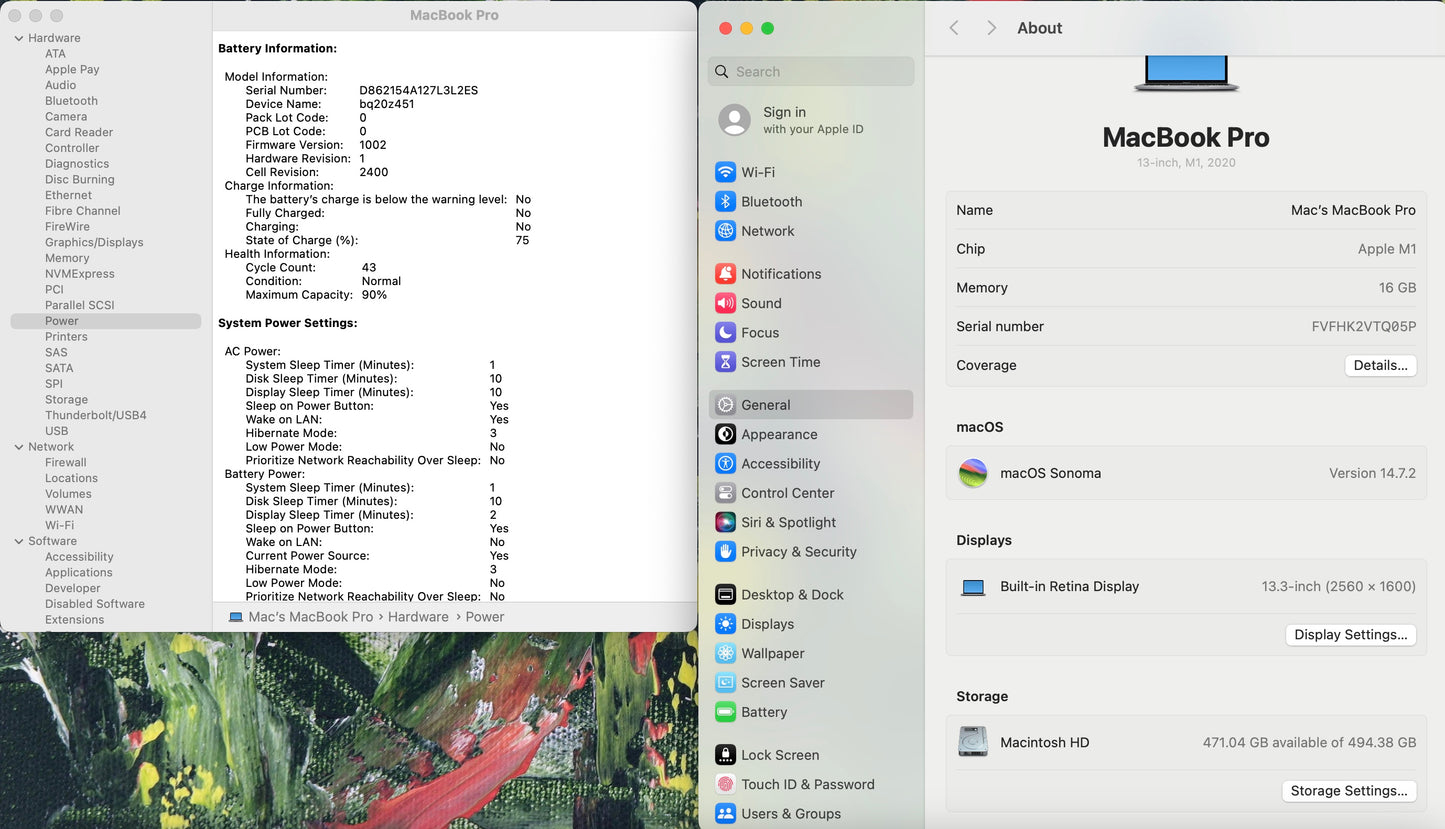Viewport: 1445px width, 829px height.
Task: Collapse the Software tree section
Action: (x=19, y=541)
